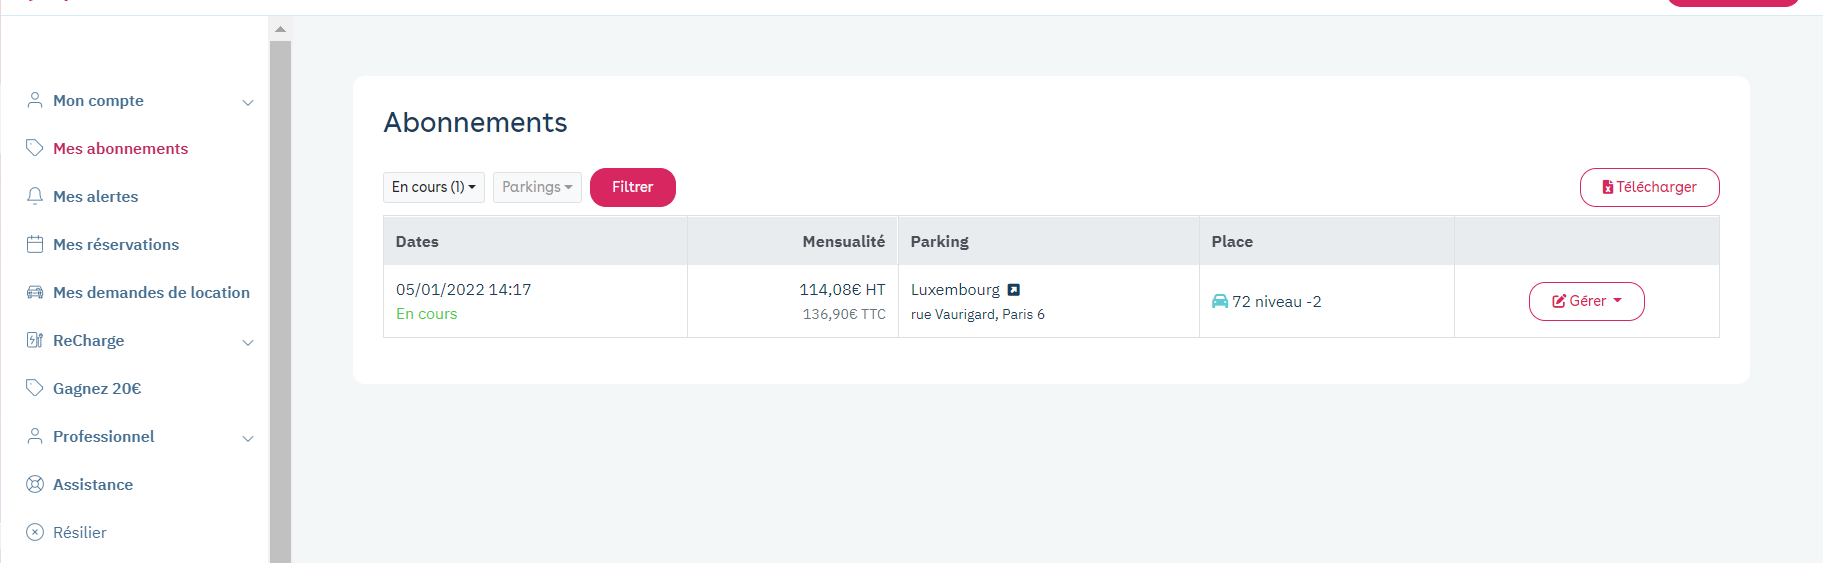This screenshot has height=563, width=1823.
Task: Click the Mon compte user icon
Action: click(35, 100)
